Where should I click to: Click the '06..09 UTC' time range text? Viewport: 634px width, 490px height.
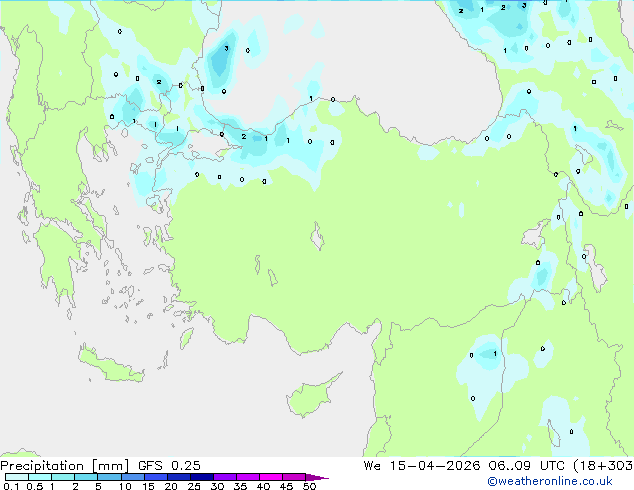click(526, 466)
